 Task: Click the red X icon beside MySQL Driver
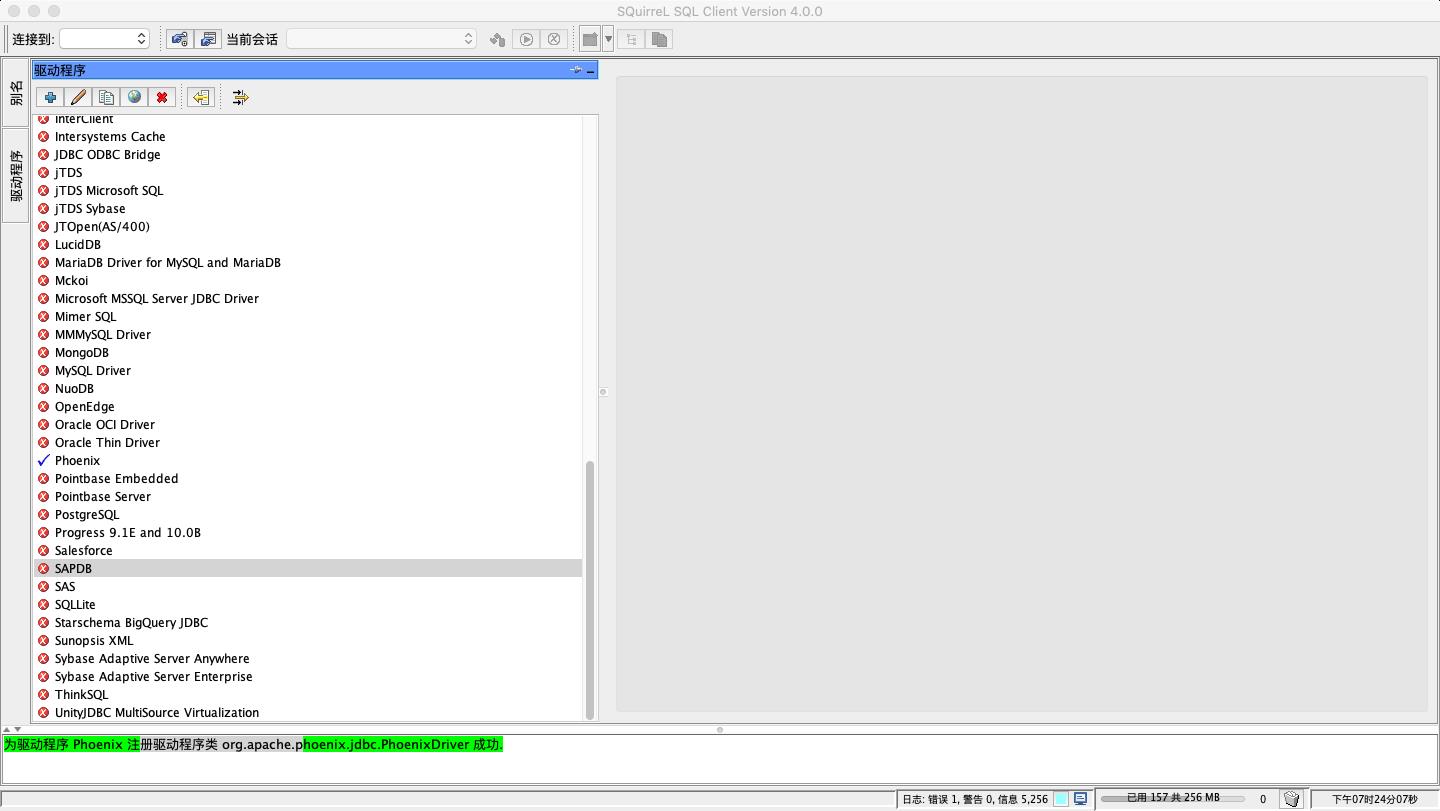click(x=43, y=370)
